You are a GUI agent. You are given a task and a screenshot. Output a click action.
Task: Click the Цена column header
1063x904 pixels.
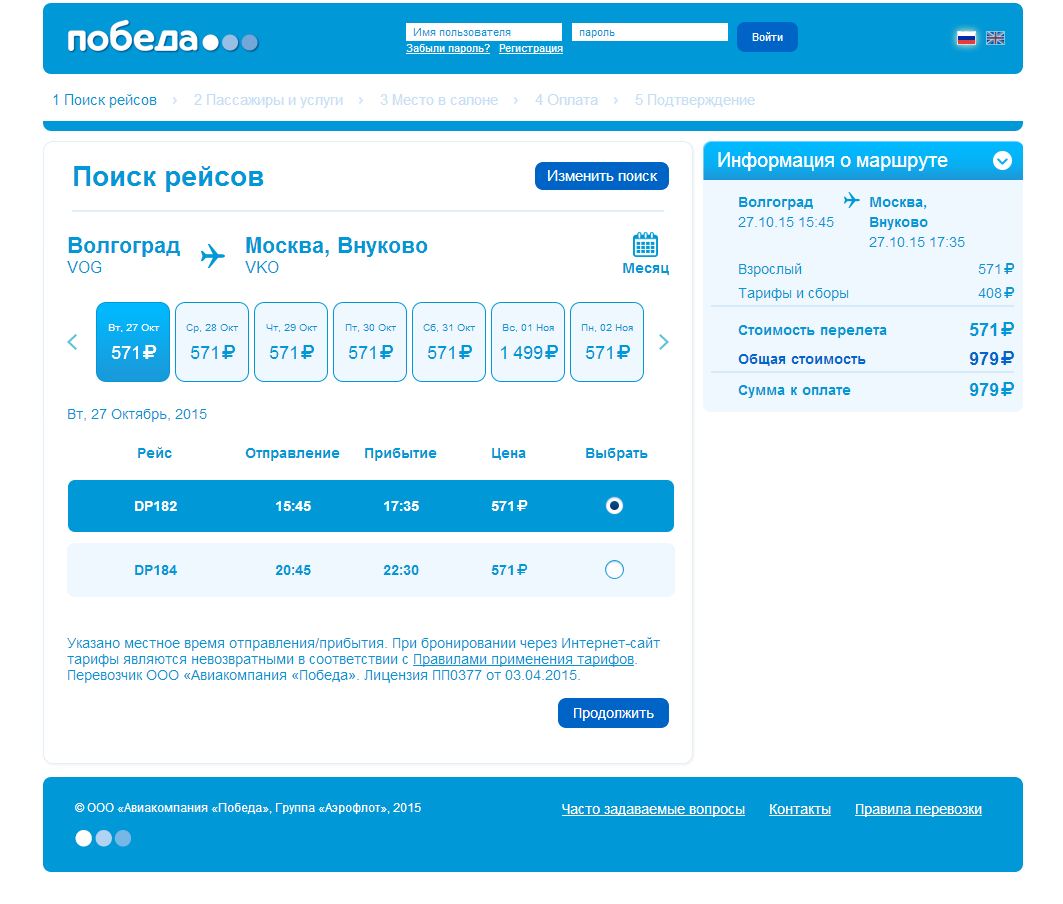[x=508, y=453]
